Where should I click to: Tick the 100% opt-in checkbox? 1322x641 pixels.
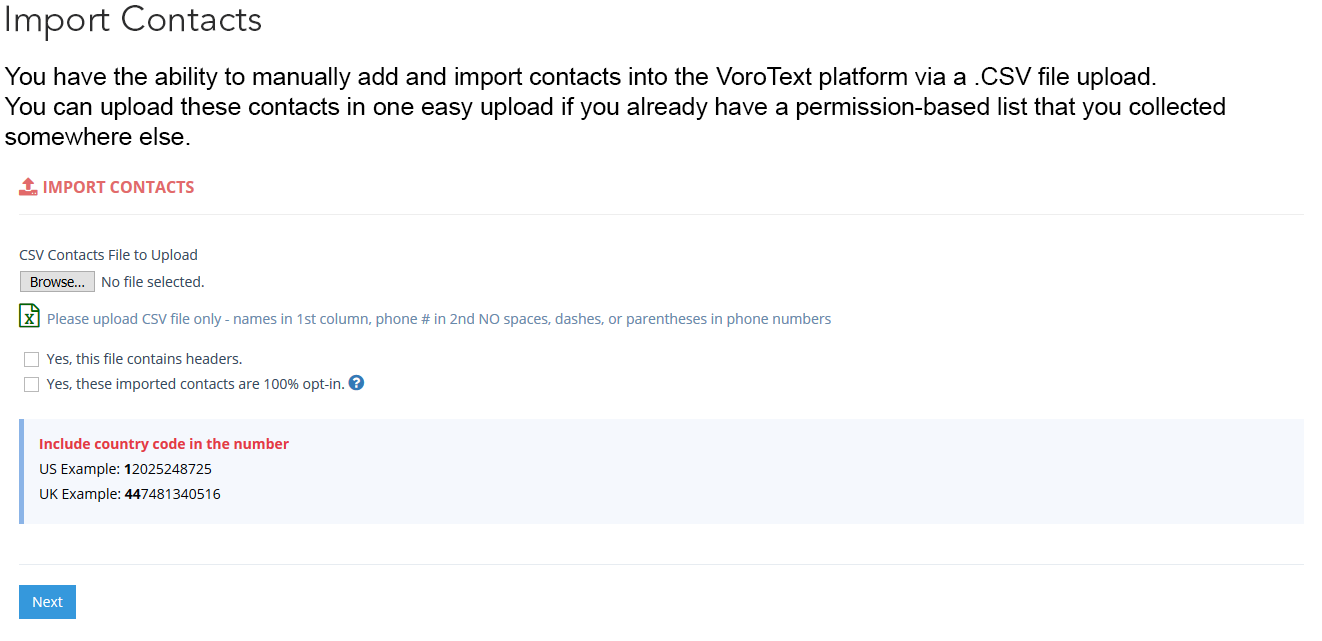[x=32, y=385]
